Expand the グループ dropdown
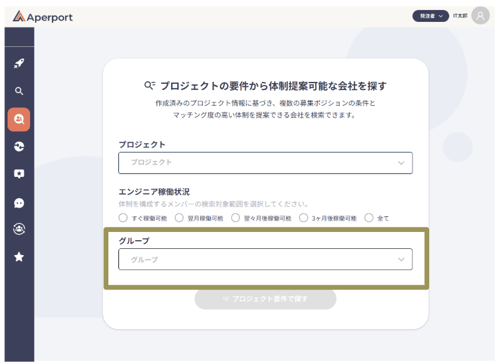500x362 pixels. 265,259
